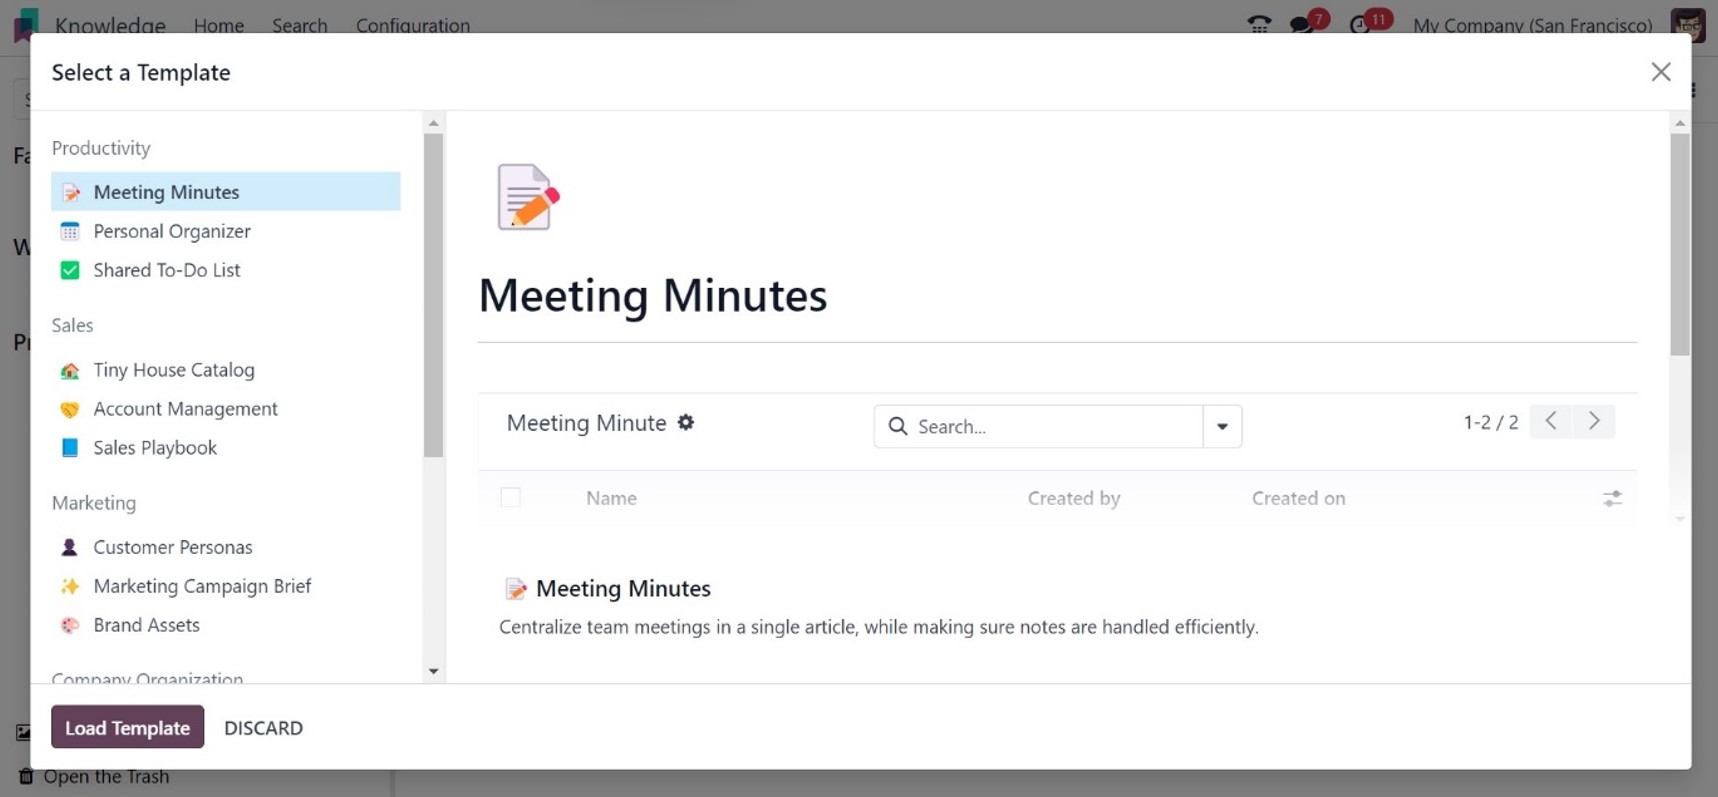The image size is (1718, 797).
Task: Select the Personal Organizer template
Action: 171,231
